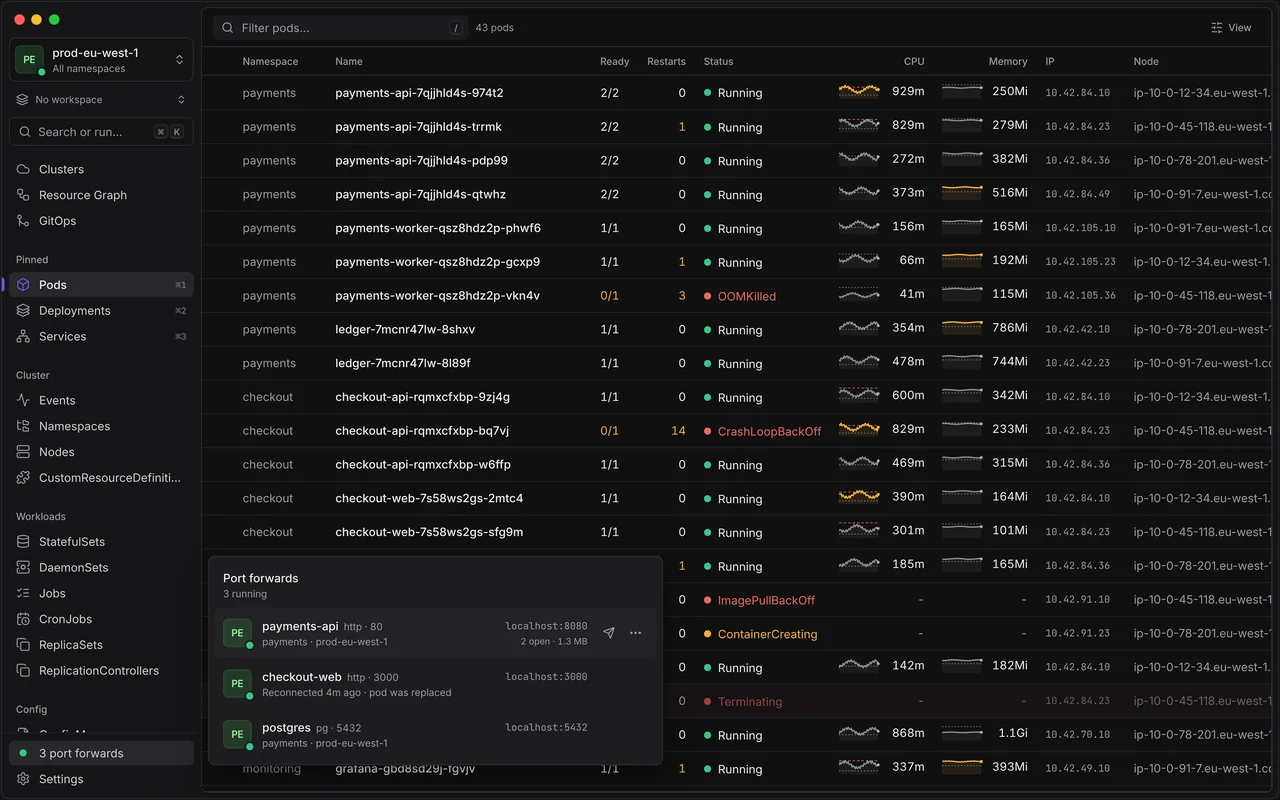Open GitOps in the sidebar
The width and height of the screenshot is (1280, 800).
coord(101,221)
